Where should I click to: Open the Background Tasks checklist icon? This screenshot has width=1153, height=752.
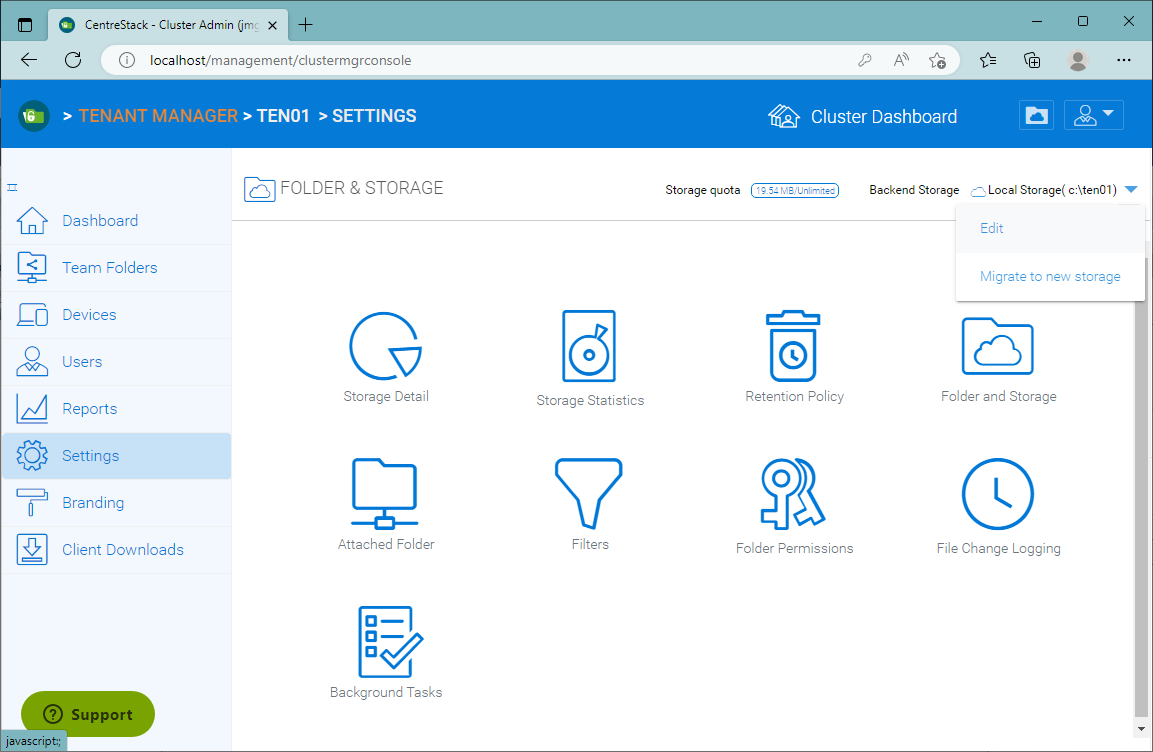[390, 642]
